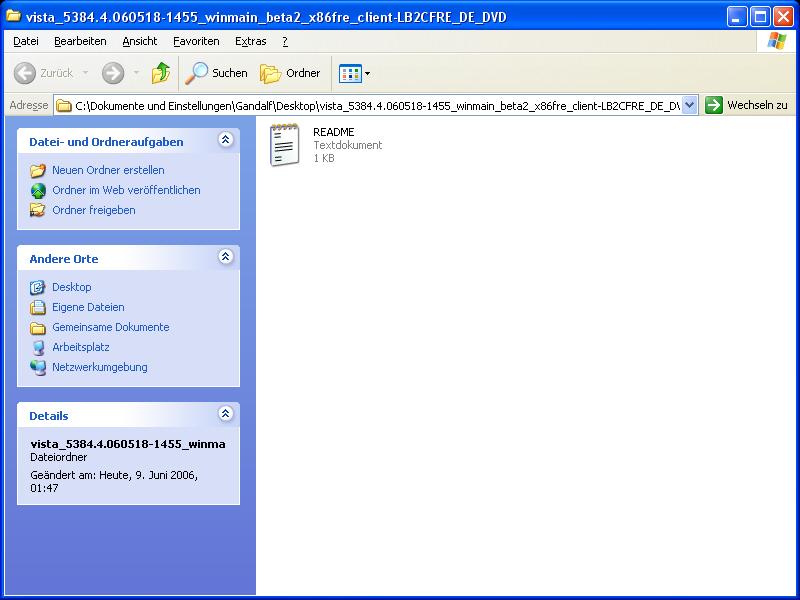Close the Explorer window
Image resolution: width=800 pixels, height=600 pixels.
pos(783,17)
